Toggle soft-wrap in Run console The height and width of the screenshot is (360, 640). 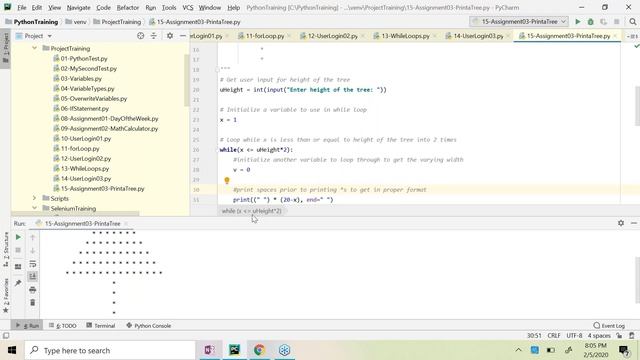tap(33, 264)
